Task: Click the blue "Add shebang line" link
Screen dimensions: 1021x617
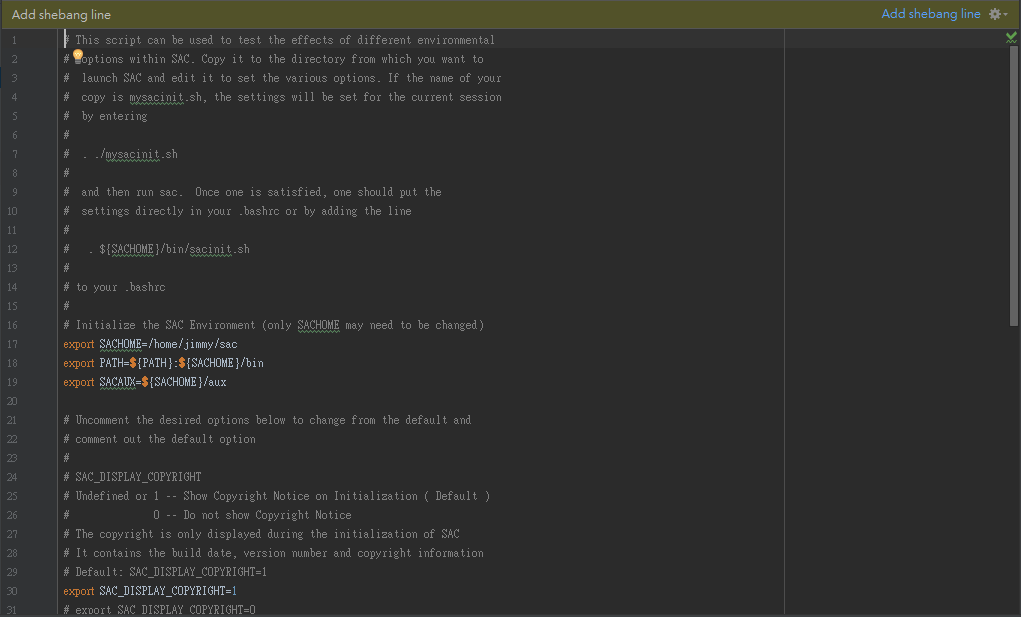Action: (x=930, y=14)
